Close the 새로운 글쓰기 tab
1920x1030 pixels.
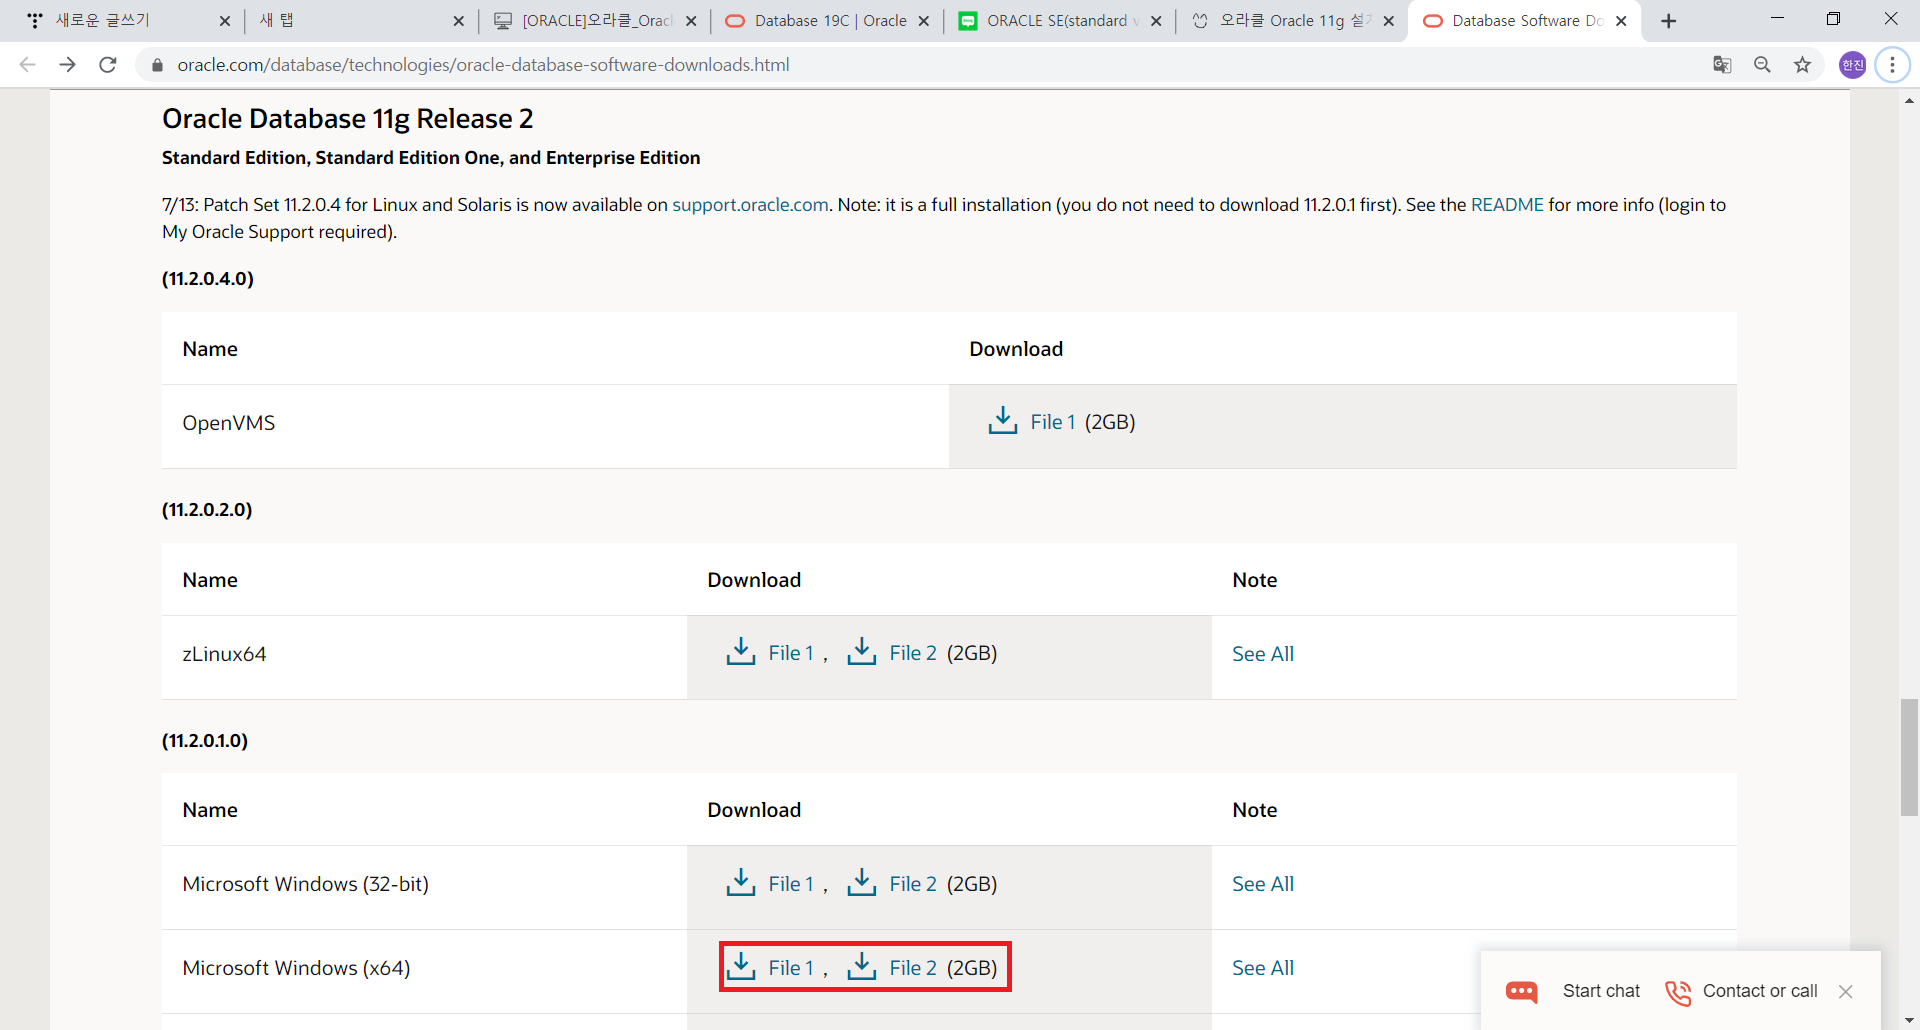coord(224,21)
